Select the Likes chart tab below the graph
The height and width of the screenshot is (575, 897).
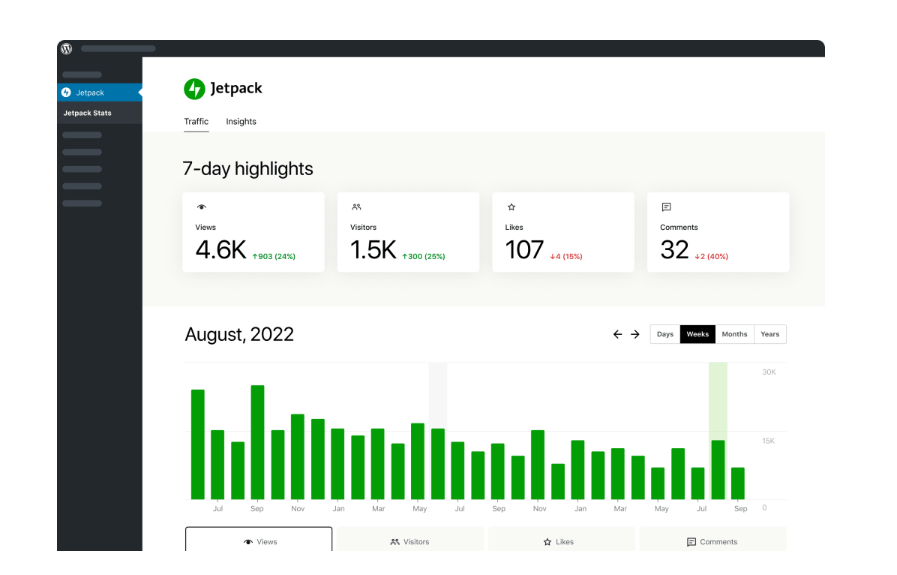562,540
